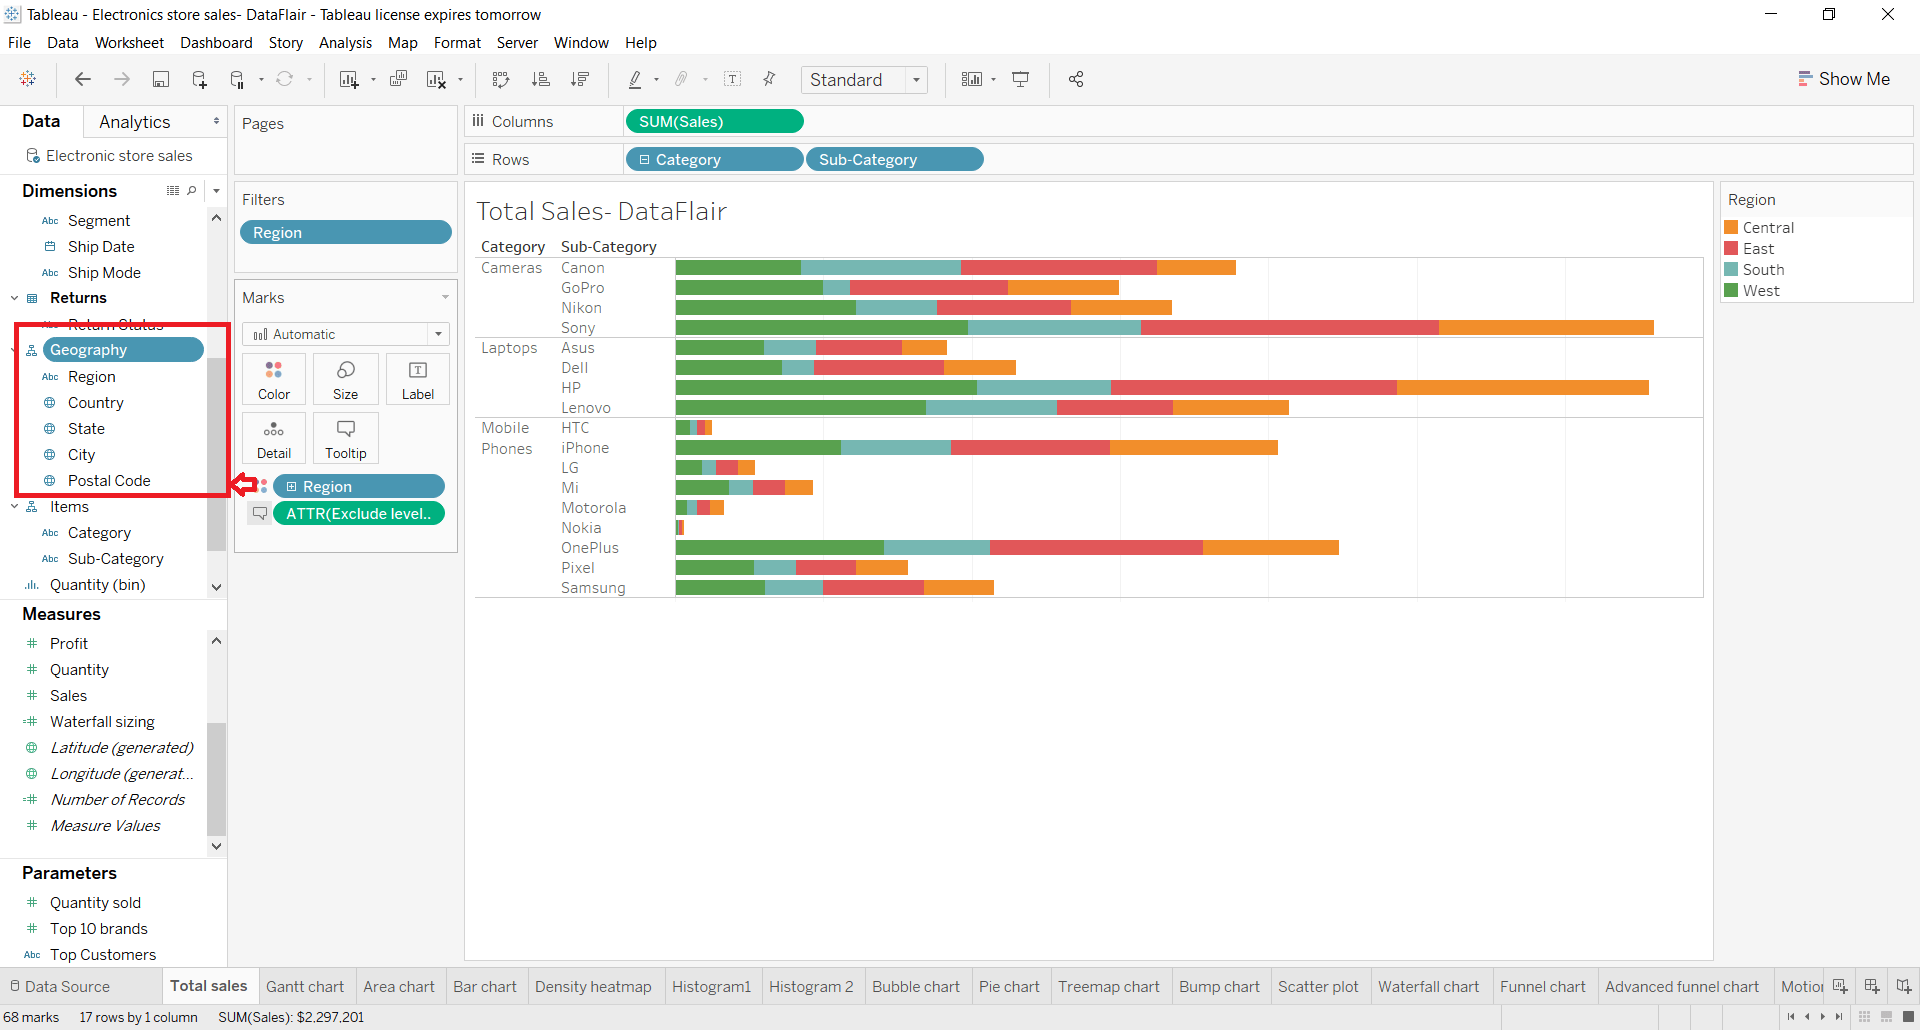Viewport: 1920px width, 1030px height.
Task: Select the New Worksheet icon at bottom right
Action: pyautogui.click(x=1840, y=986)
